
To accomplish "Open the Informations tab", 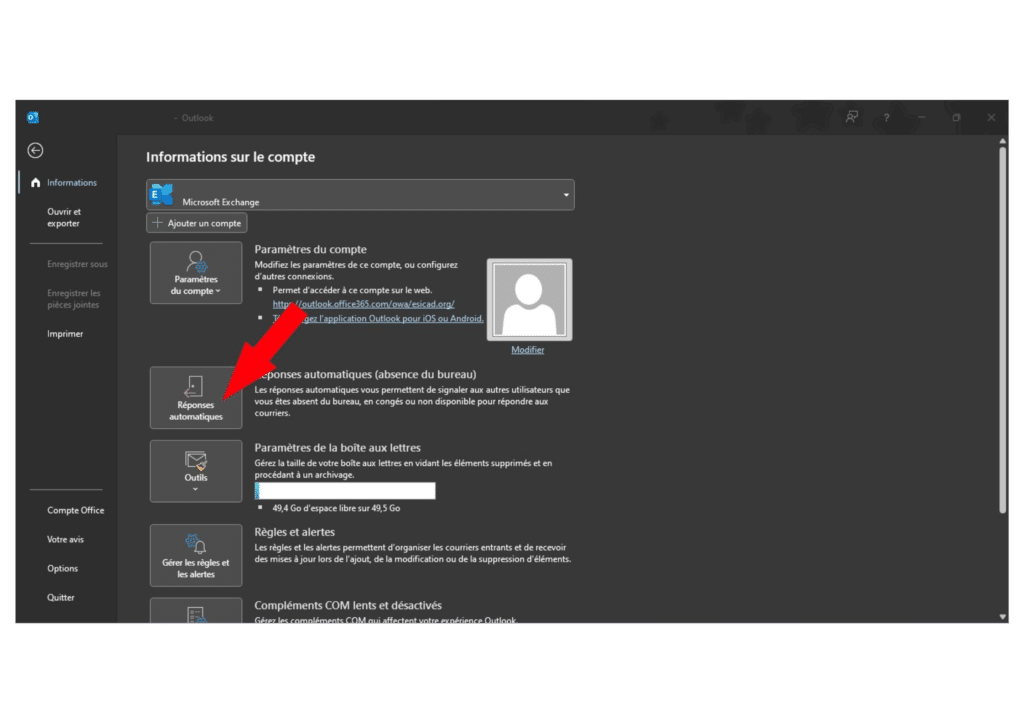I will click(71, 183).
